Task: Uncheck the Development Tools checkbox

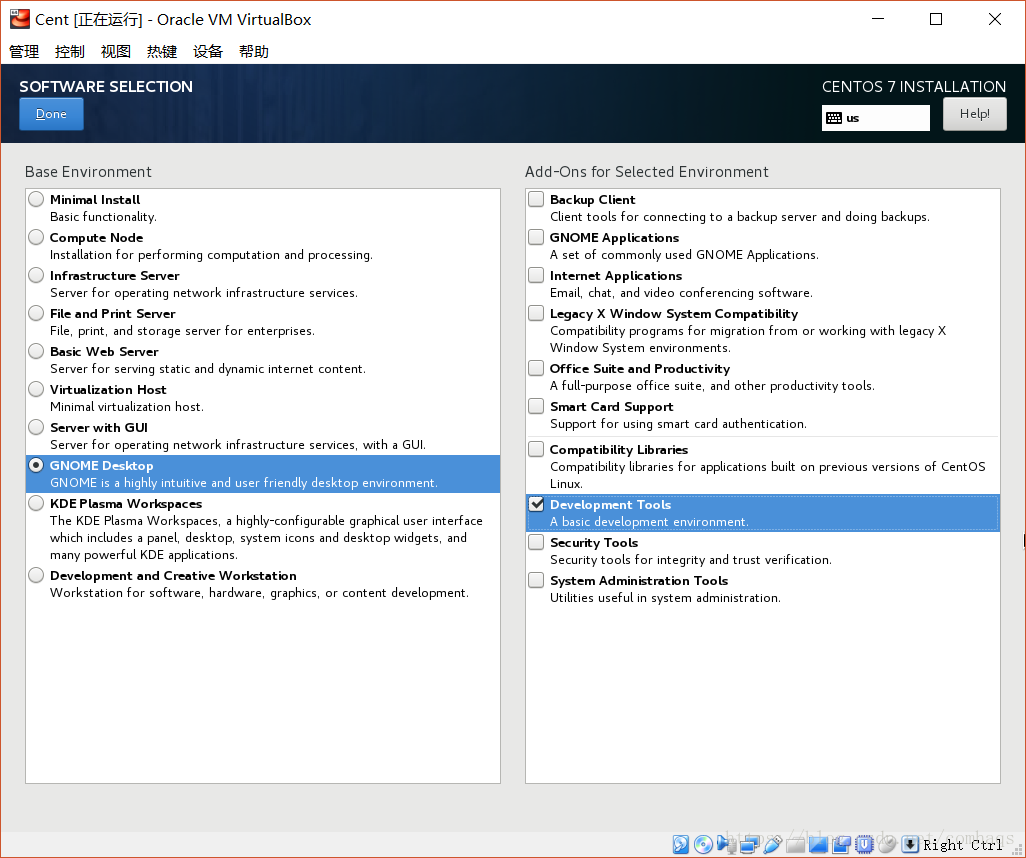Action: coord(536,503)
